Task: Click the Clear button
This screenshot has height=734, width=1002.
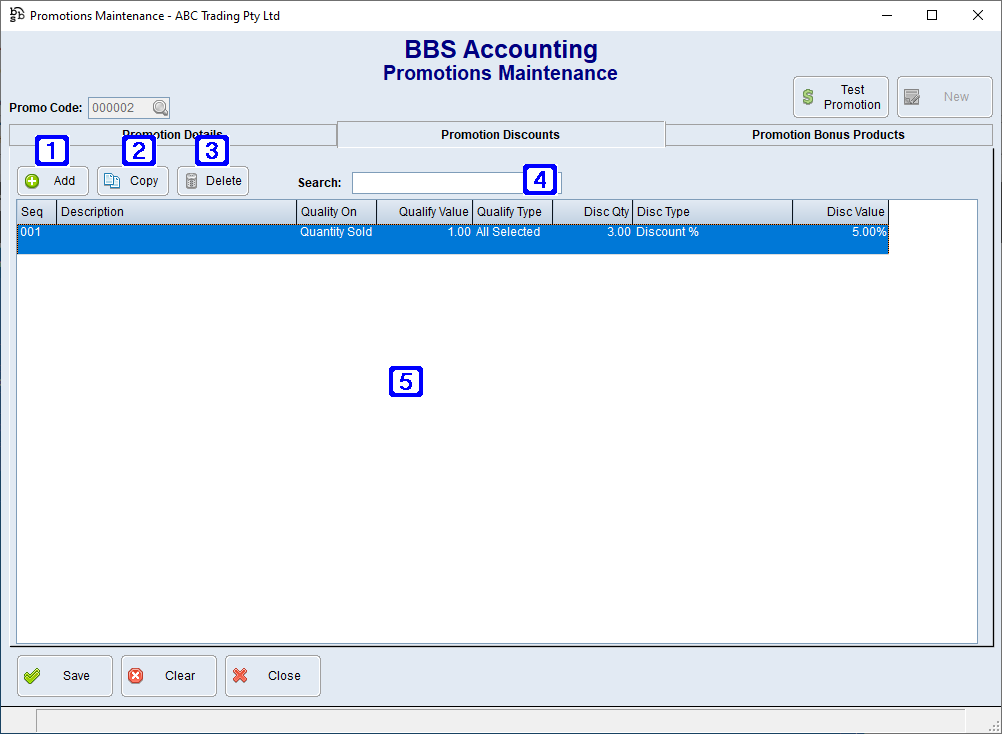Action: [x=168, y=676]
